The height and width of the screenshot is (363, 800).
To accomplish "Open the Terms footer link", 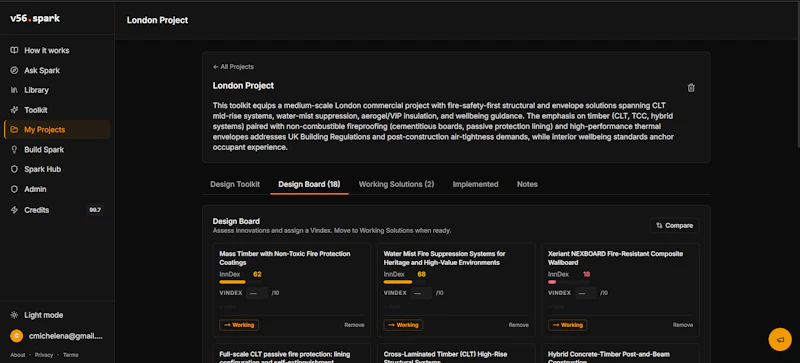I will [71, 355].
